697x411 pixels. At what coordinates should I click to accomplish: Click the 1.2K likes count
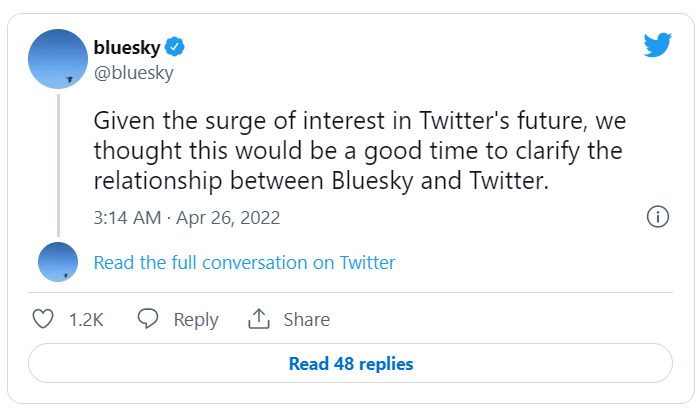click(86, 319)
